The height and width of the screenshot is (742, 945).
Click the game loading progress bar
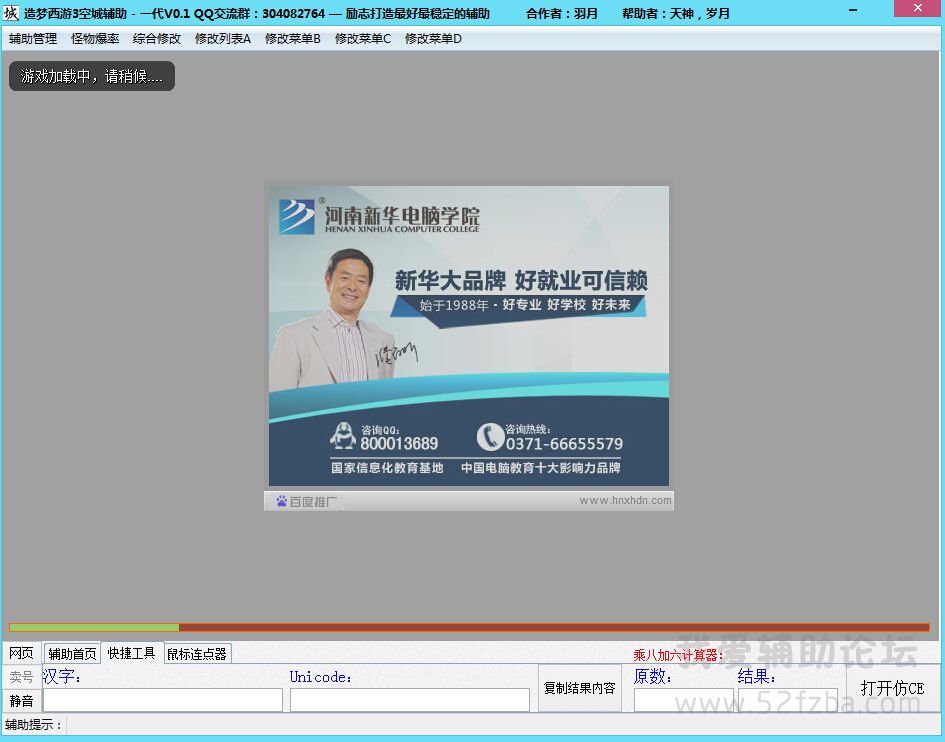pos(469,627)
